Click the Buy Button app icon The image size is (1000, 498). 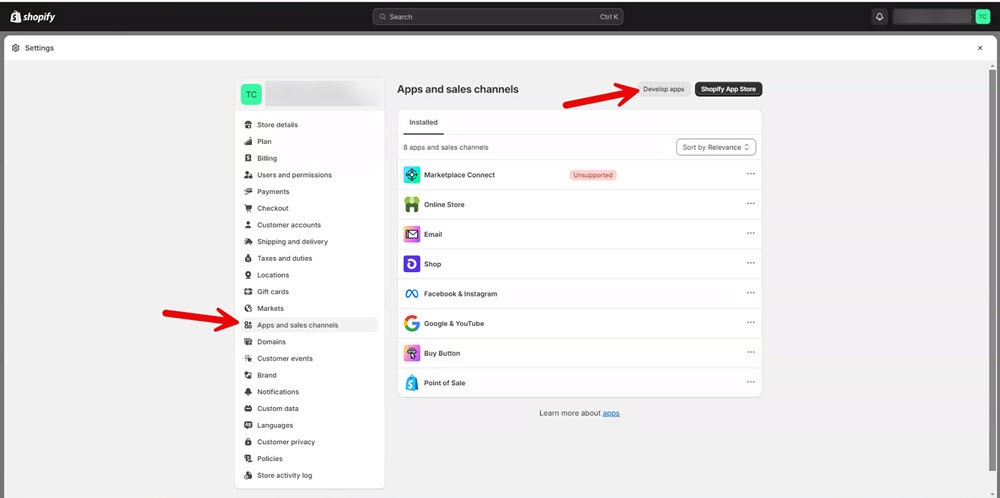click(412, 353)
